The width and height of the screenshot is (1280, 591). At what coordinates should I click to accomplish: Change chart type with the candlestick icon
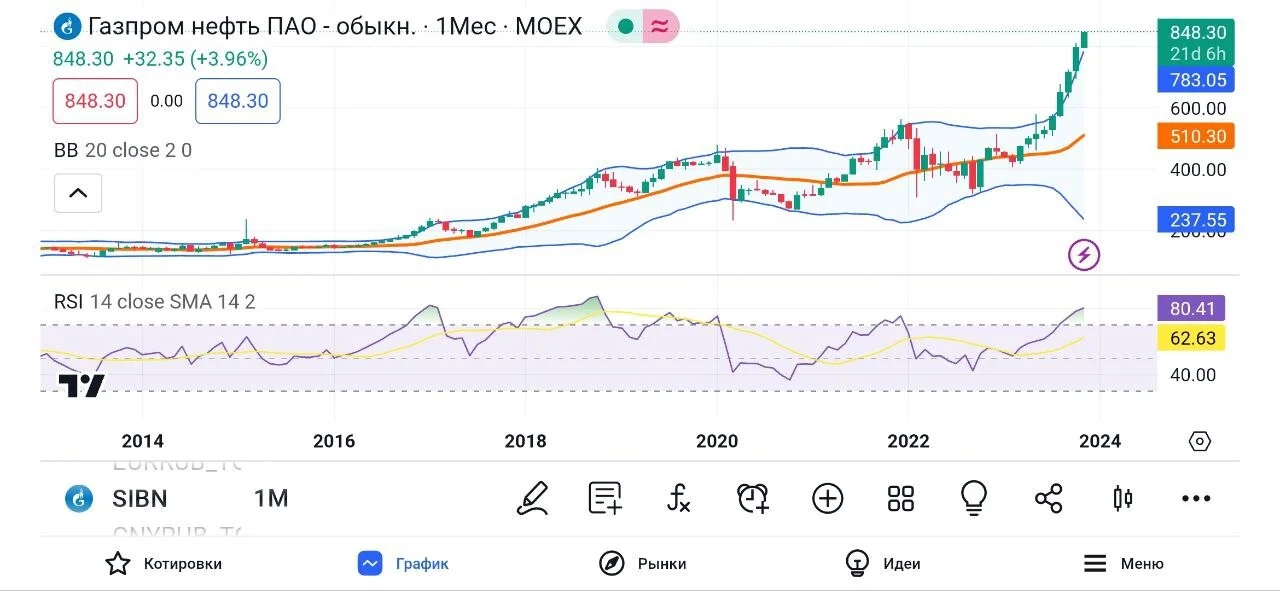click(1122, 498)
